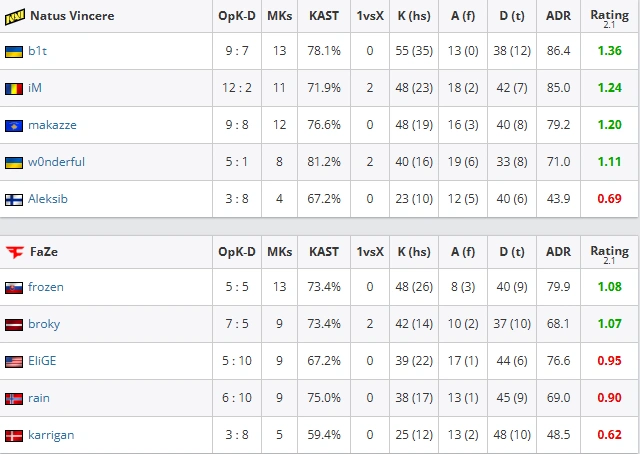Open makazze player profile link
Screen dimensions: 640x454
click(x=52, y=125)
